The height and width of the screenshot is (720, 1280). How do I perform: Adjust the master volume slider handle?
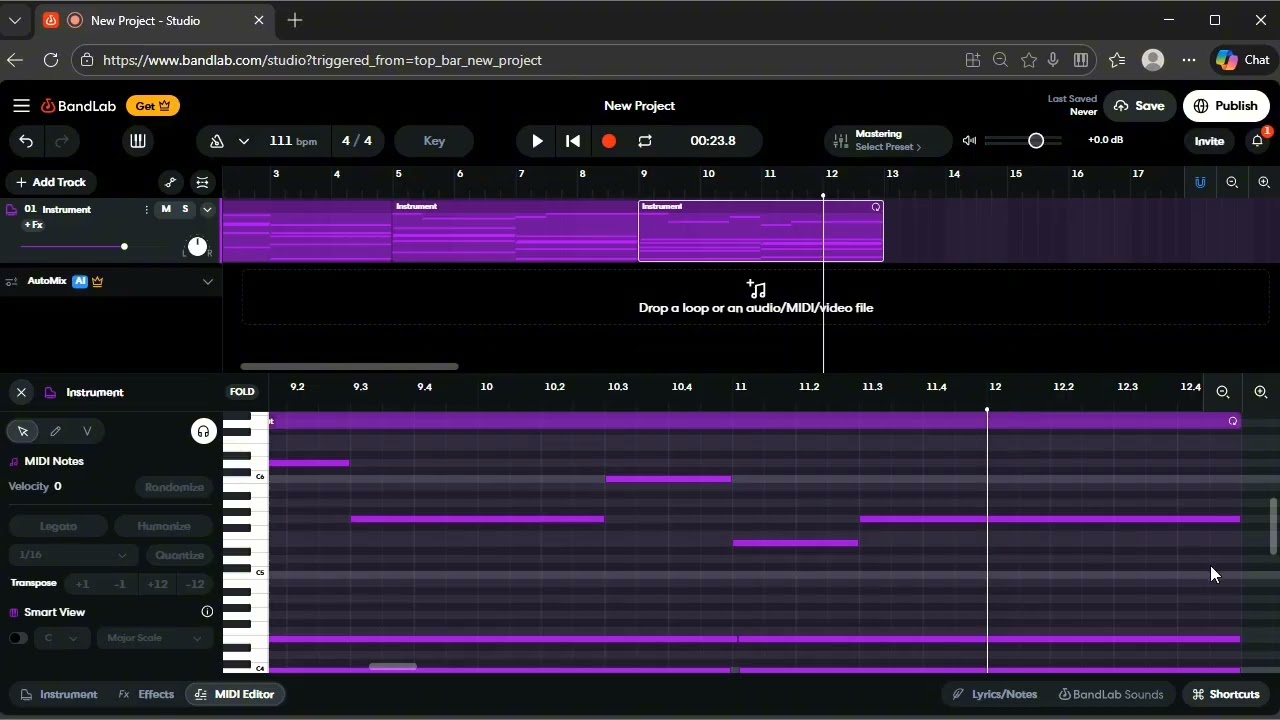pyautogui.click(x=1036, y=141)
